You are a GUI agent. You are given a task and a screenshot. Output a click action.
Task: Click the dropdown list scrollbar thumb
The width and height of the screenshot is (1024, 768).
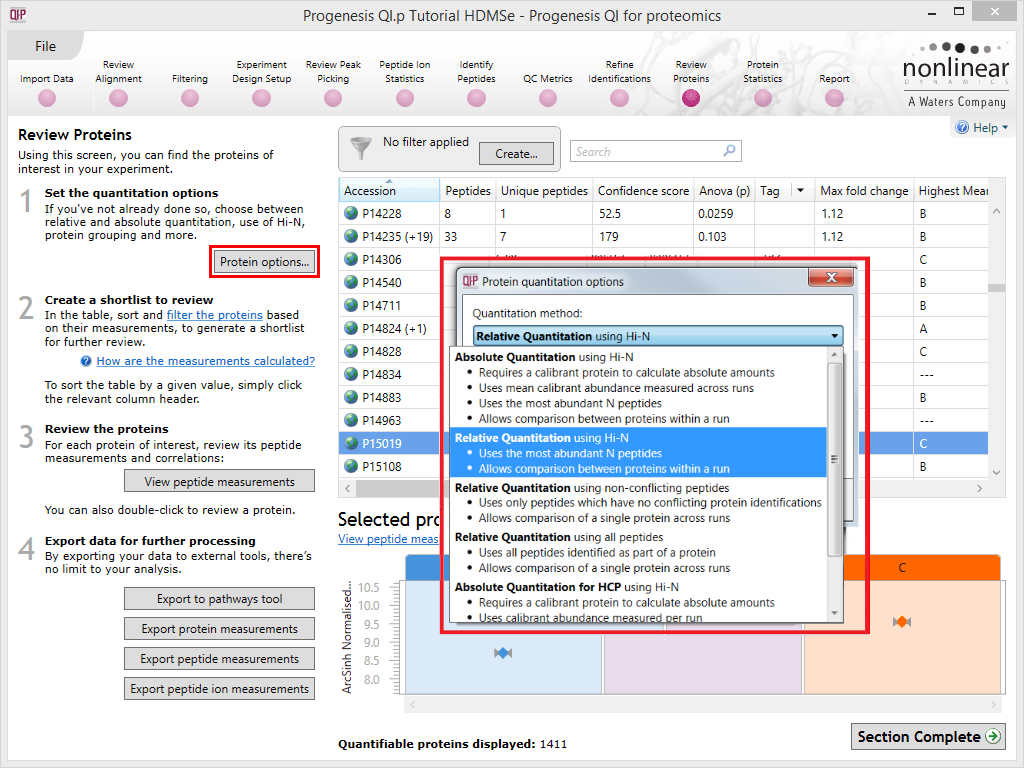[834, 459]
